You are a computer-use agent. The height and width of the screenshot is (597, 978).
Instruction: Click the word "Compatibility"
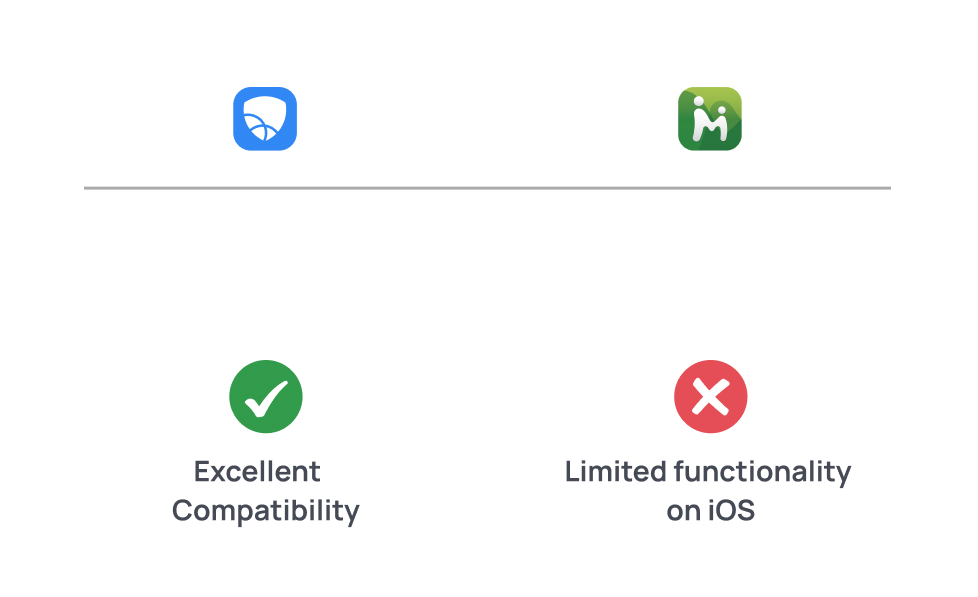[265, 511]
